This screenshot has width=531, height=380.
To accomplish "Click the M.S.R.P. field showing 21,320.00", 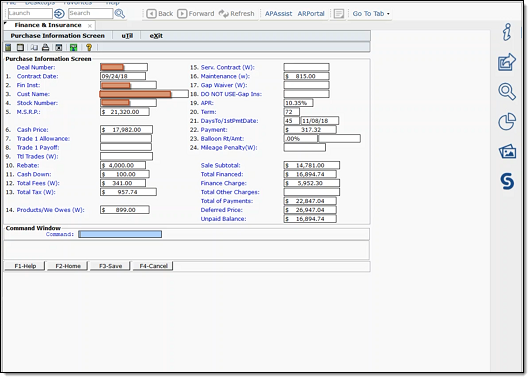I will (125, 112).
